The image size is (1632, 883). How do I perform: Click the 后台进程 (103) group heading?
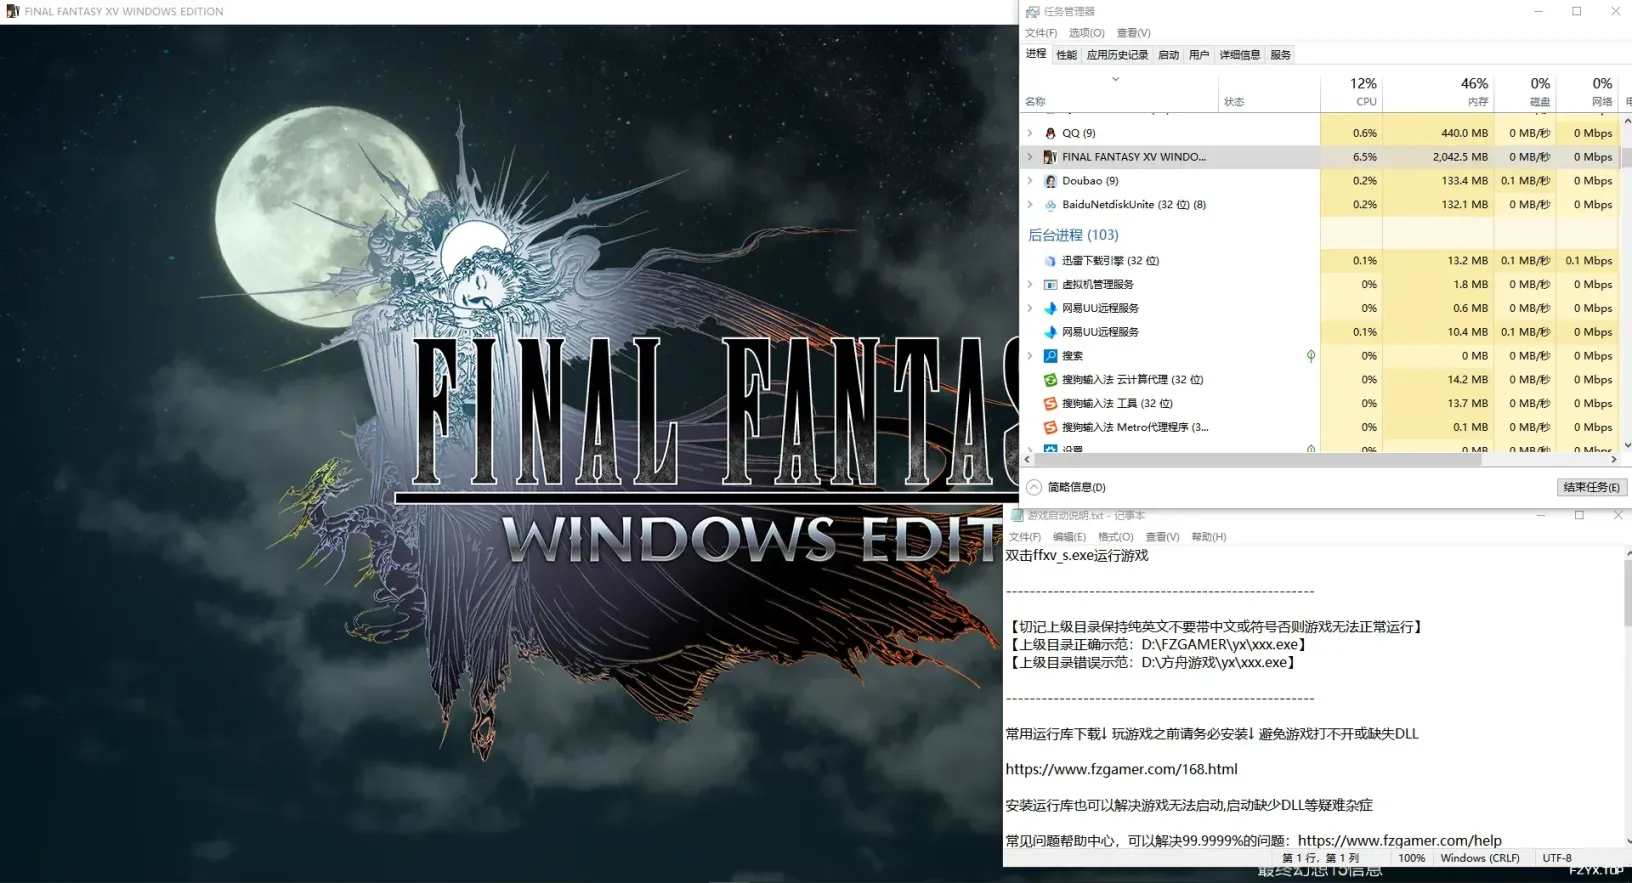[x=1073, y=235]
